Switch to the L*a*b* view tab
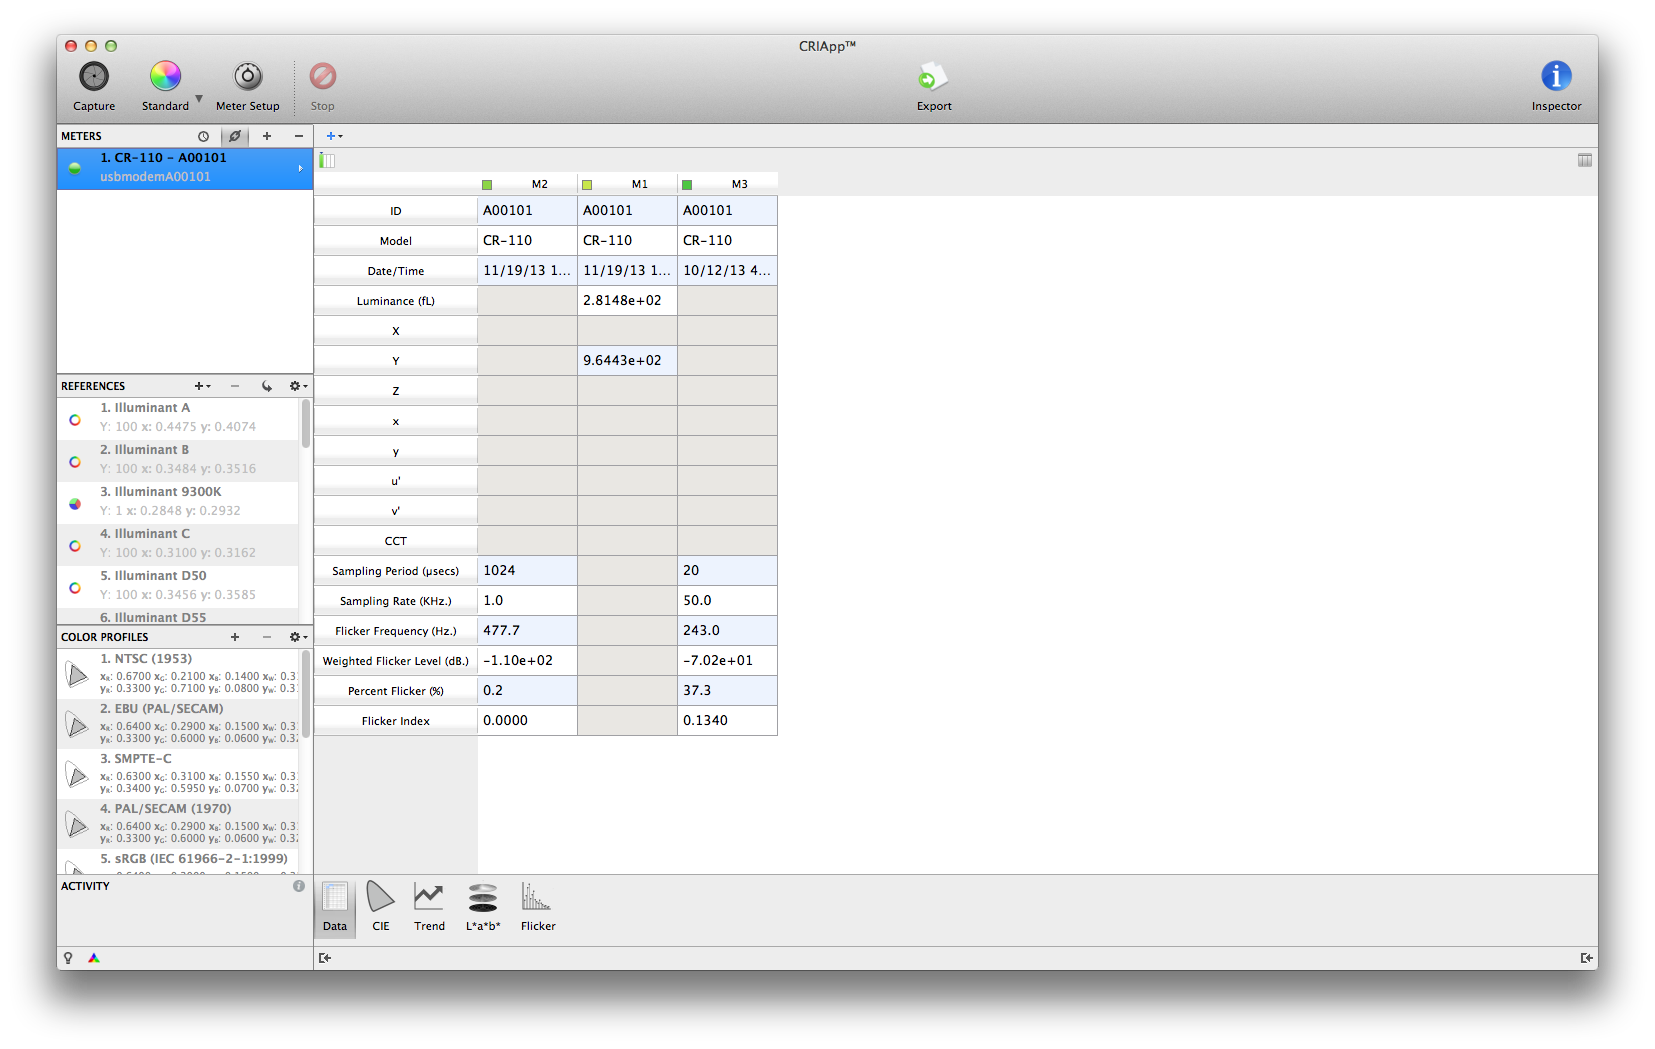The width and height of the screenshot is (1655, 1049). coord(483,907)
